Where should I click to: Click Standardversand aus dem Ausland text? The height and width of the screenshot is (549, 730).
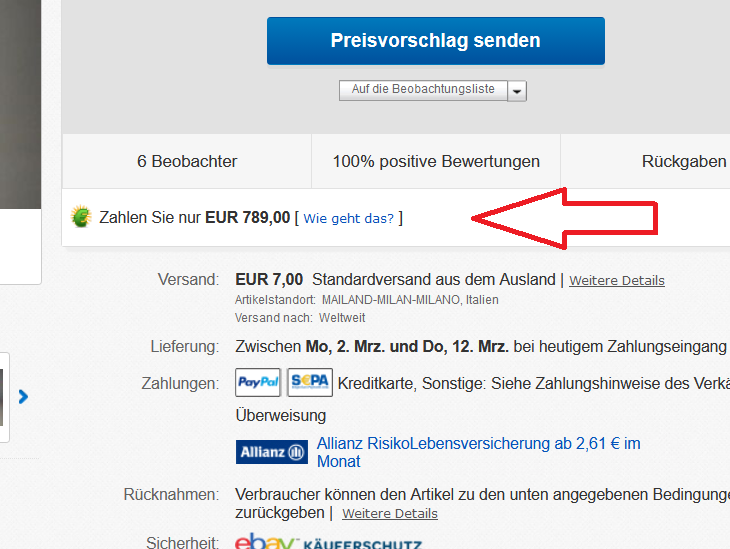(434, 279)
